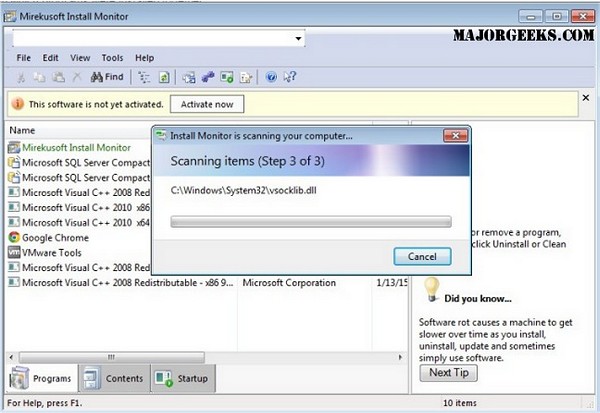600x413 pixels.
Task: Click the blue wrench toolbar icon
Action: pos(208,77)
